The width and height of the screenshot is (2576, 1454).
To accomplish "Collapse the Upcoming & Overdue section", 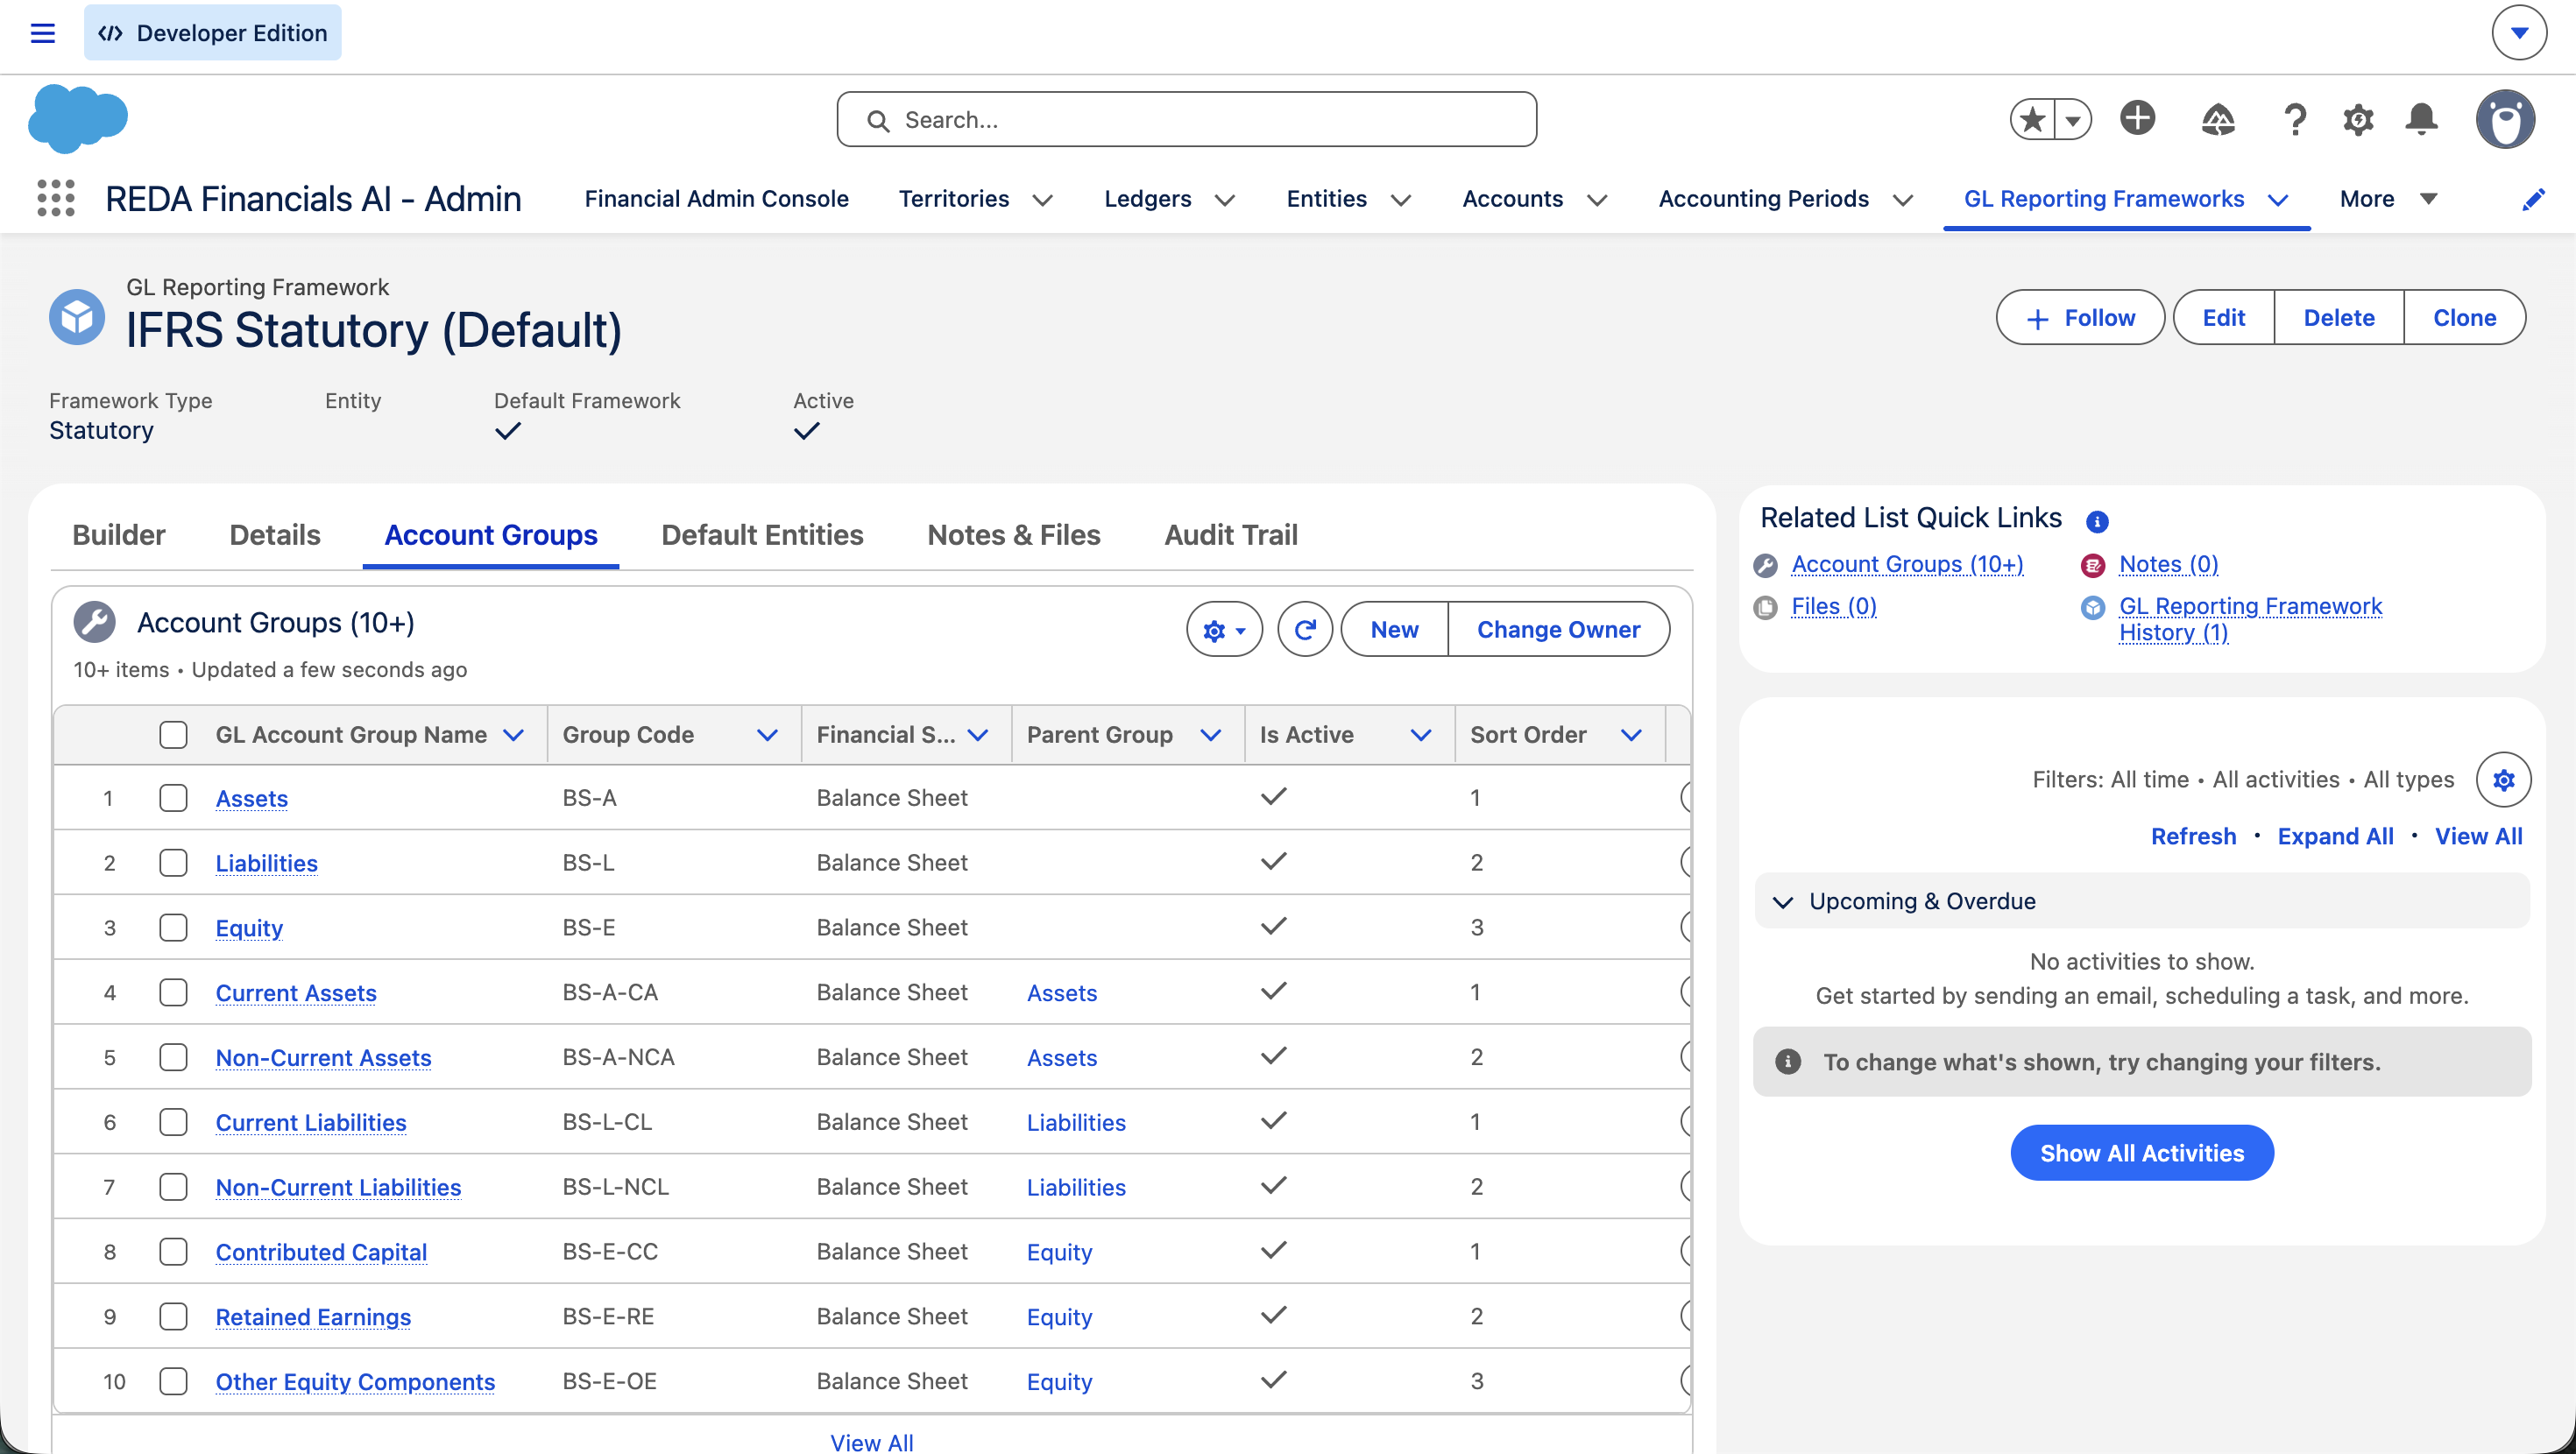I will [x=1782, y=901].
